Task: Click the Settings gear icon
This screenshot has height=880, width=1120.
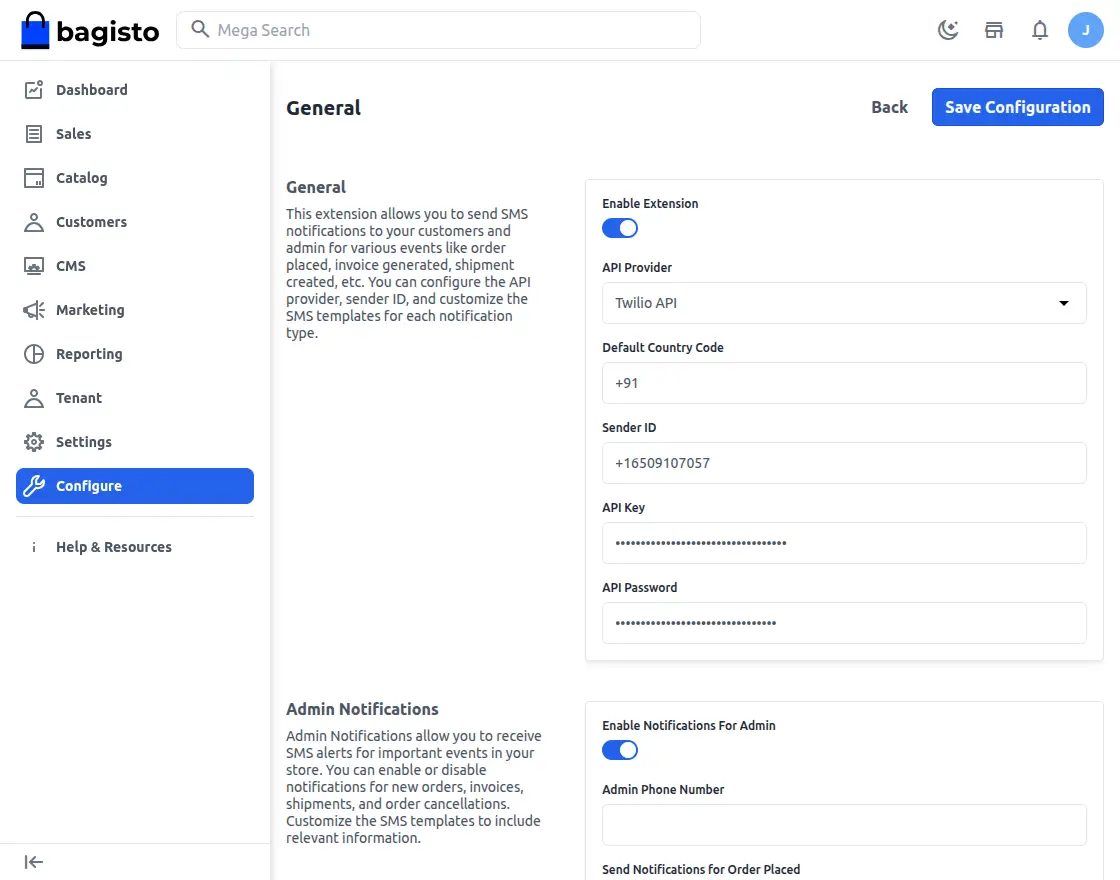Action: pos(34,442)
